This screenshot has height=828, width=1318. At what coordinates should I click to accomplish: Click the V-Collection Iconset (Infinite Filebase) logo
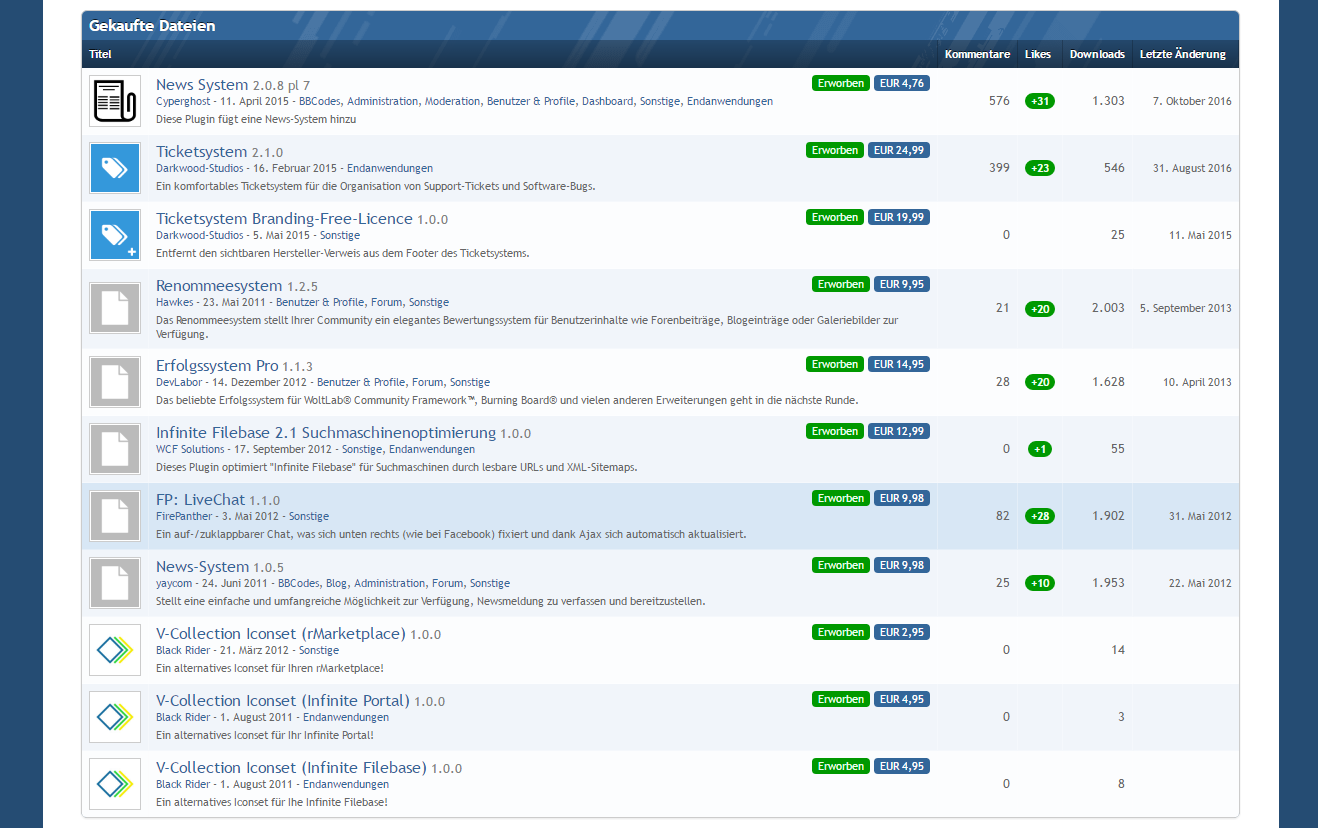[x=114, y=784]
